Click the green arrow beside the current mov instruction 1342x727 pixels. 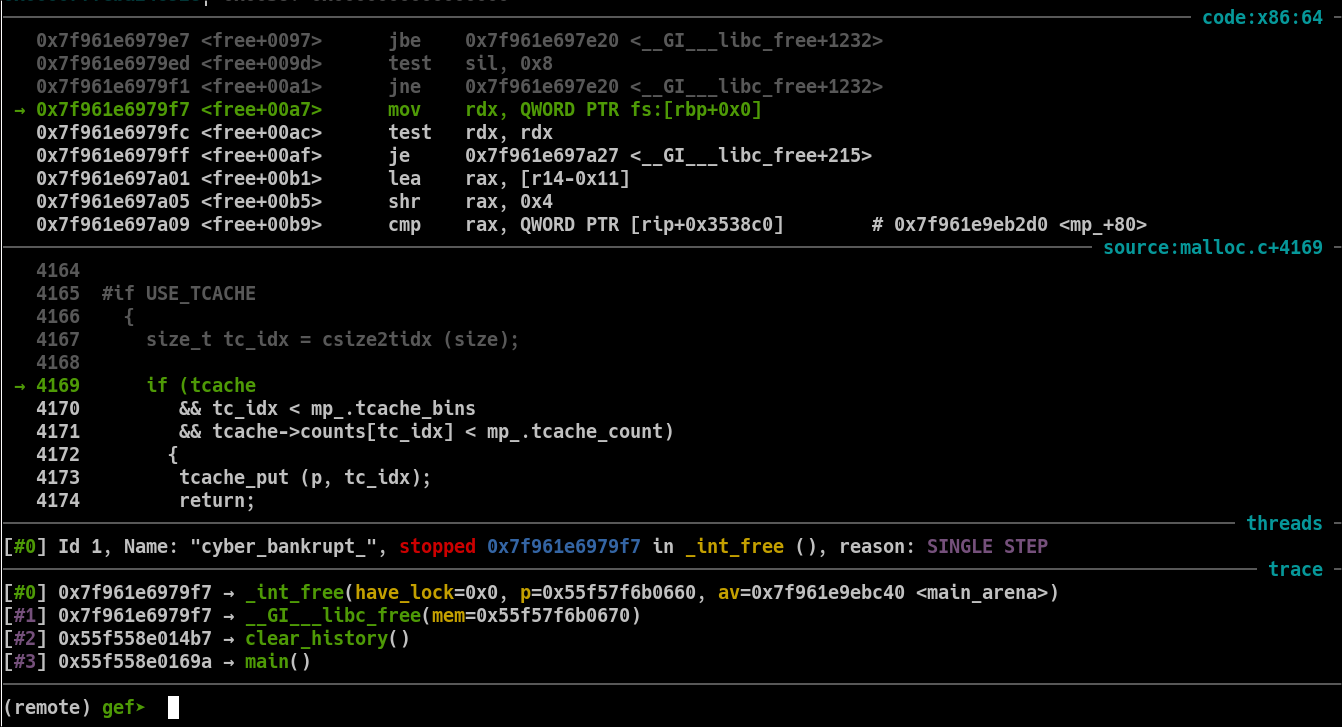tap(21, 110)
